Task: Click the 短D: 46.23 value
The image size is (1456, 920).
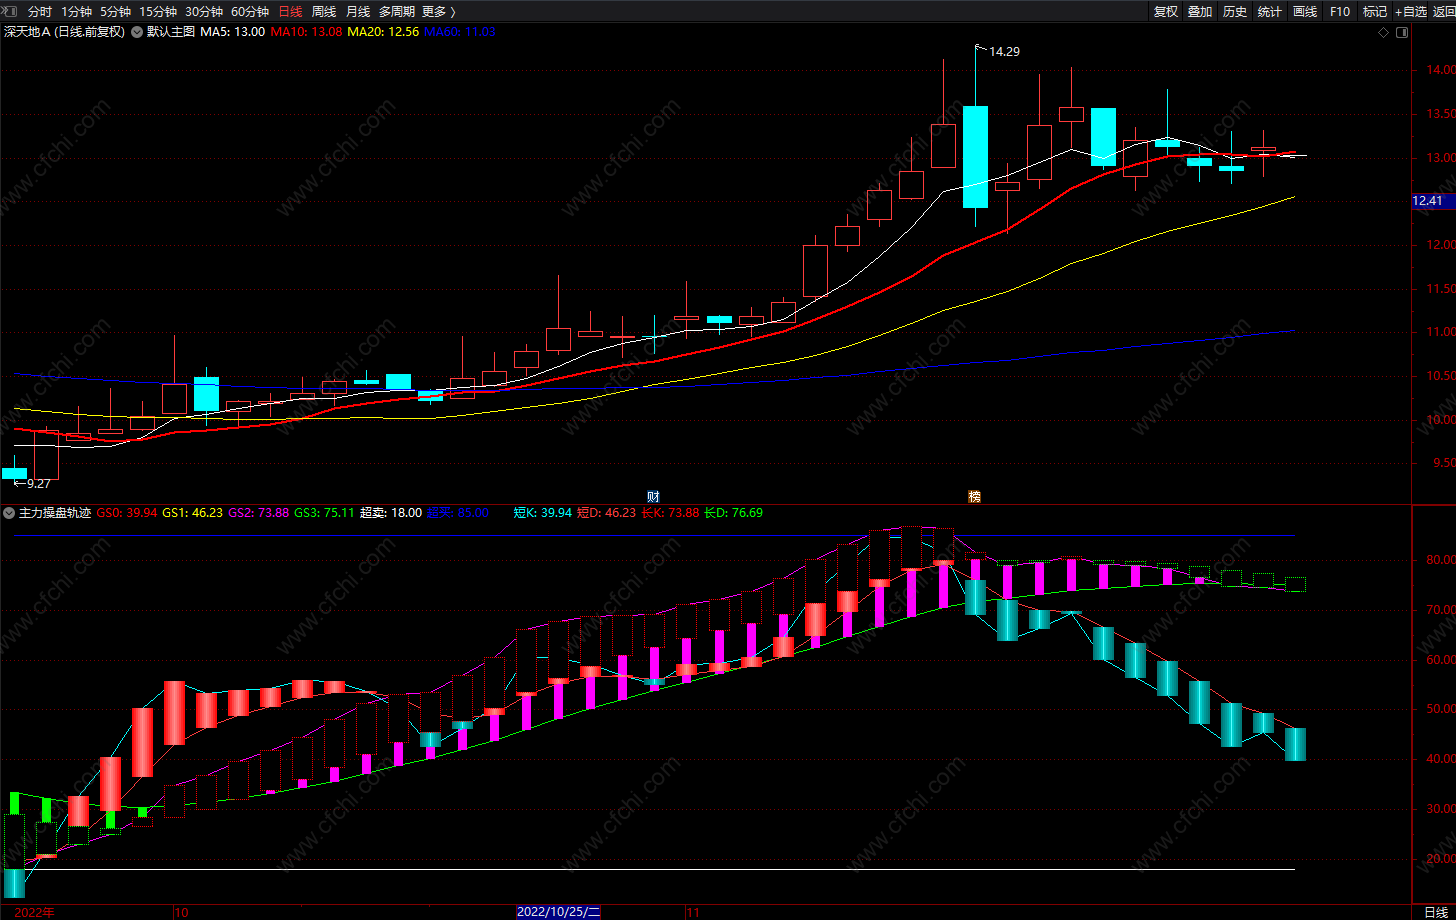Action: click(x=607, y=513)
